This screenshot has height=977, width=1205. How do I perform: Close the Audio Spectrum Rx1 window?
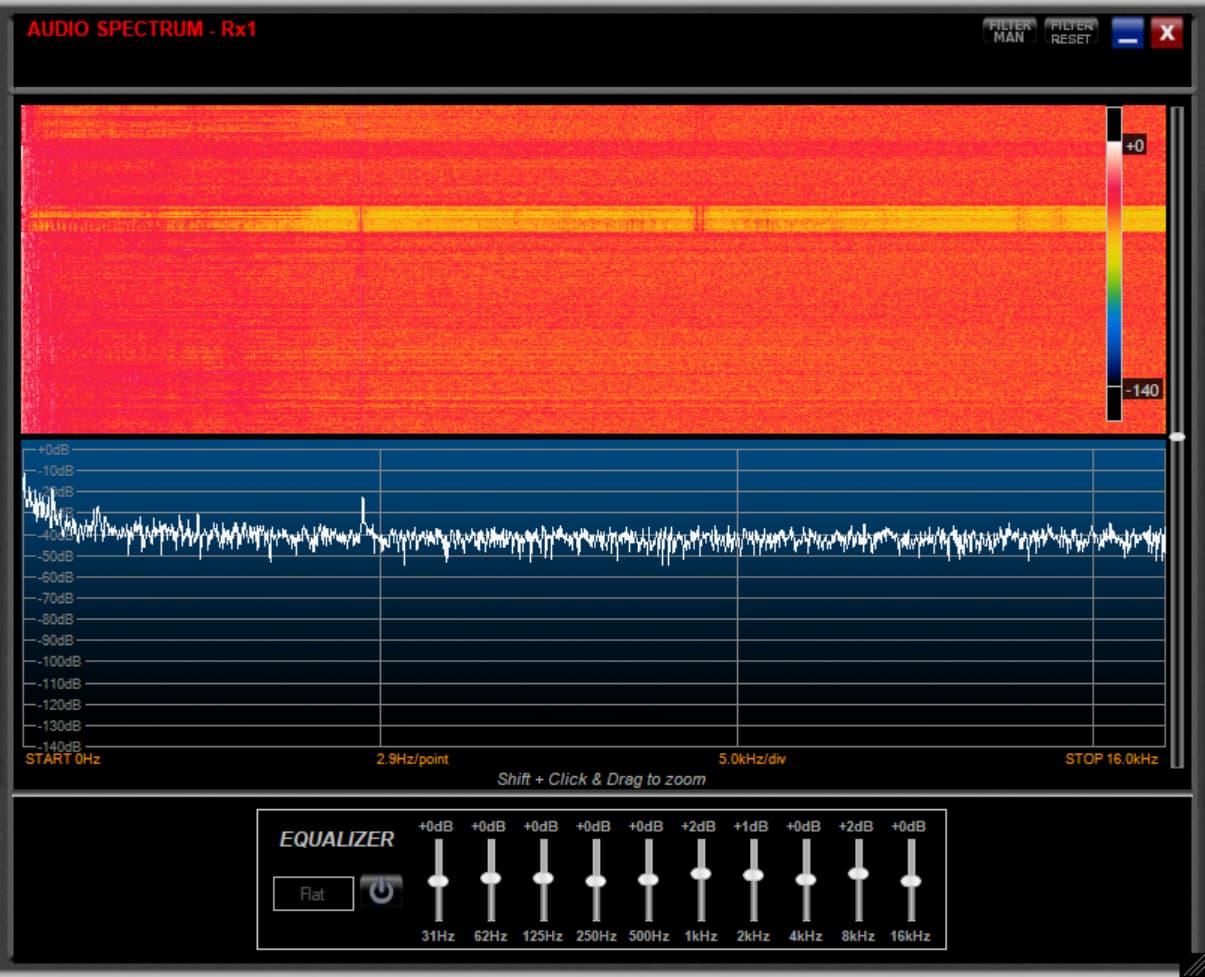pyautogui.click(x=1166, y=34)
